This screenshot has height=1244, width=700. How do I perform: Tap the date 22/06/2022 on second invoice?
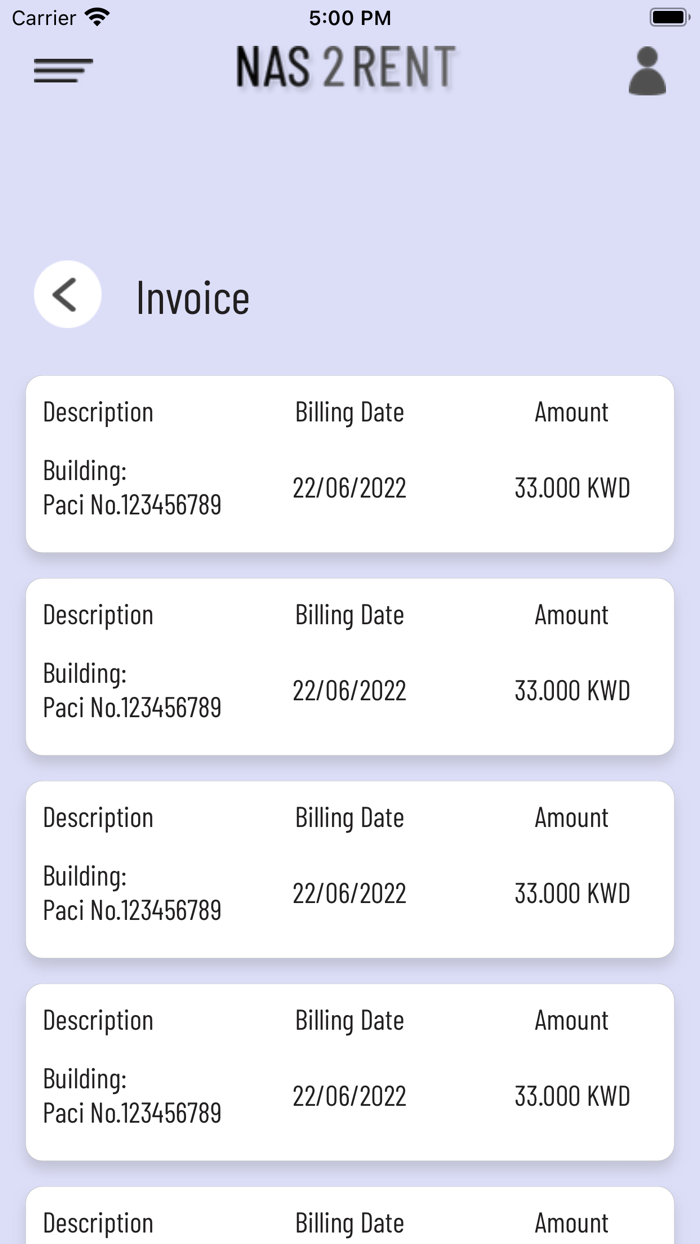[350, 690]
